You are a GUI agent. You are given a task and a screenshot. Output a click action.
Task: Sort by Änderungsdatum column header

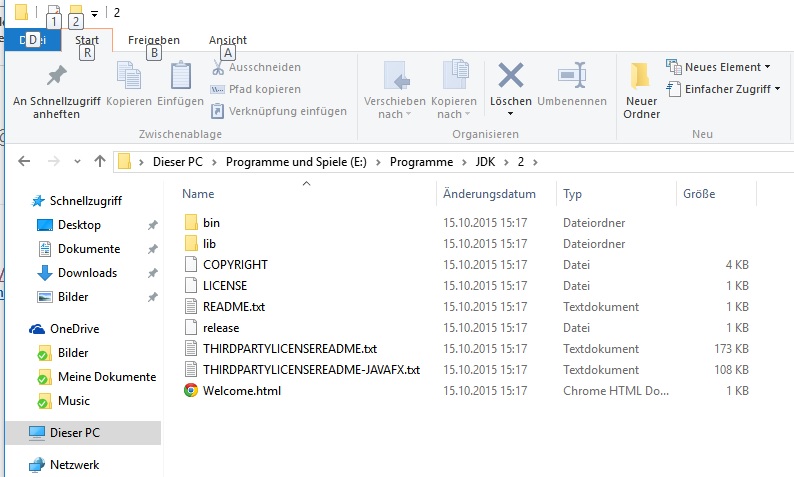pyautogui.click(x=489, y=194)
